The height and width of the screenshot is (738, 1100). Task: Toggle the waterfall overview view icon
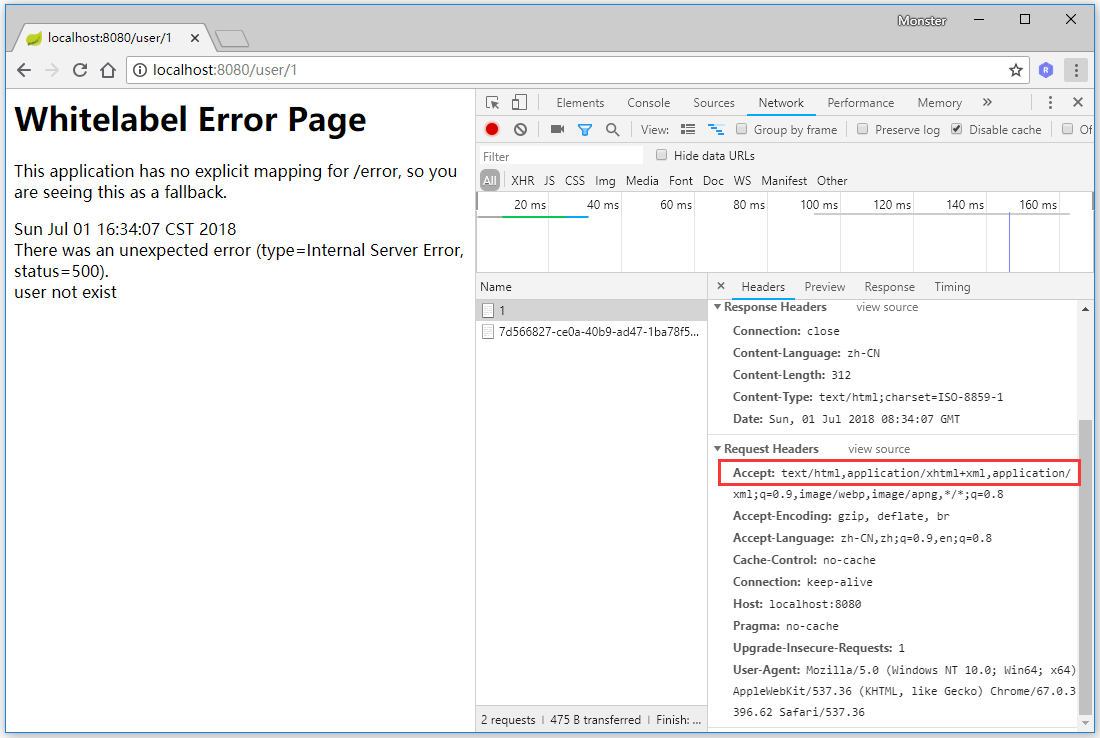tap(716, 129)
